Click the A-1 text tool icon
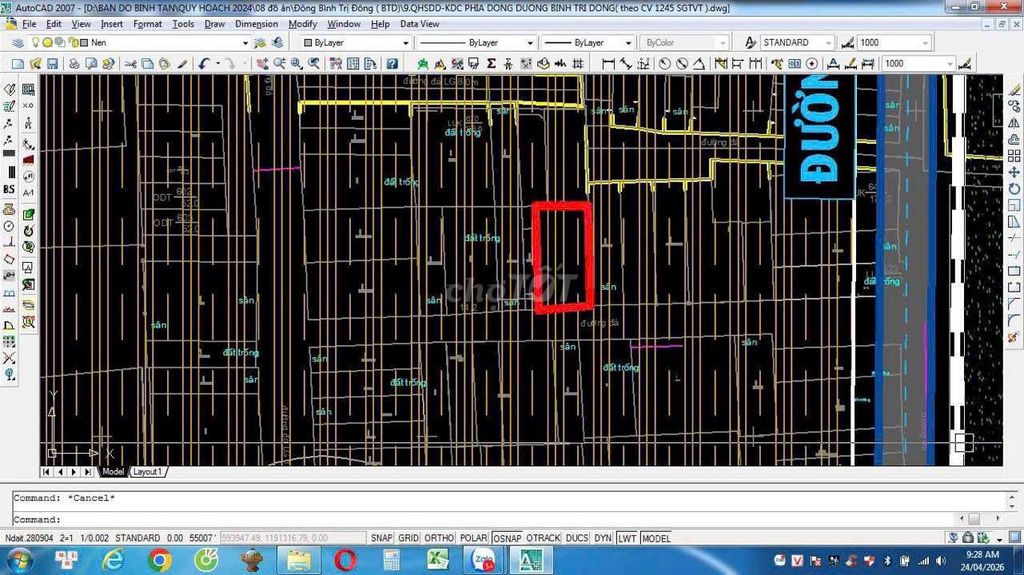The height and width of the screenshot is (575, 1024). 28,193
